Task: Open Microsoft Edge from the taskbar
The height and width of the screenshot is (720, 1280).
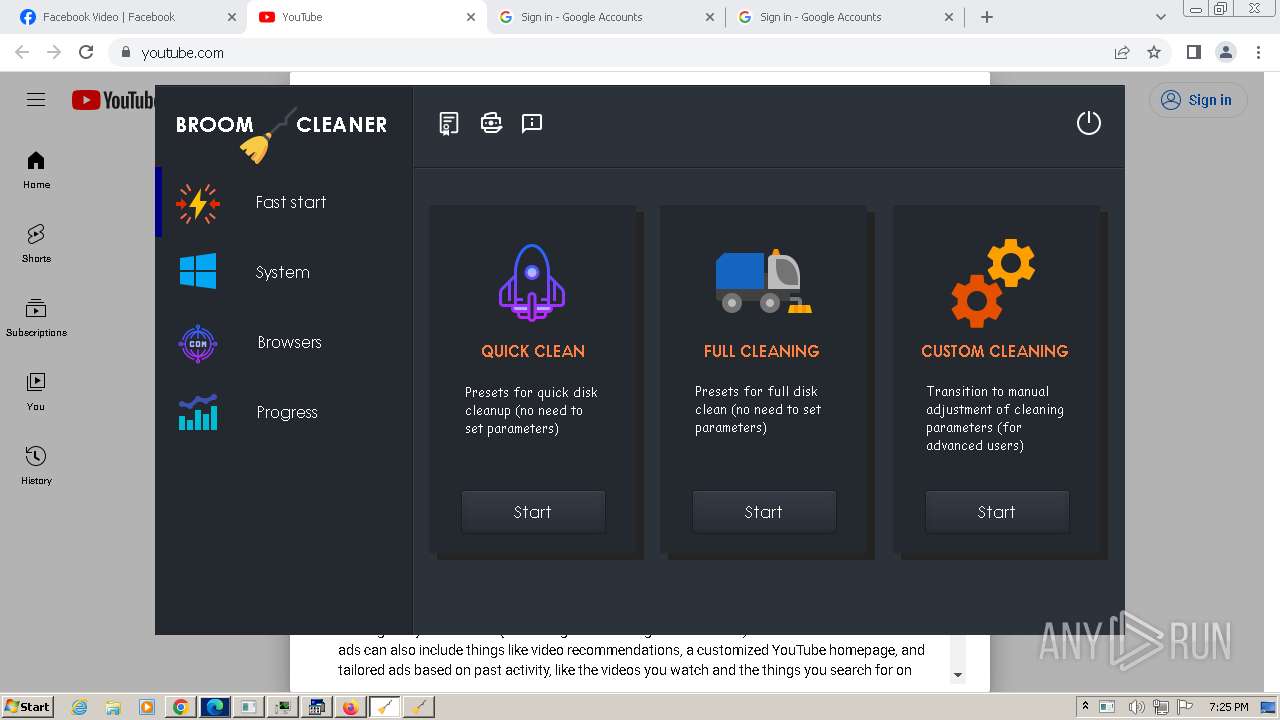Action: 214,707
